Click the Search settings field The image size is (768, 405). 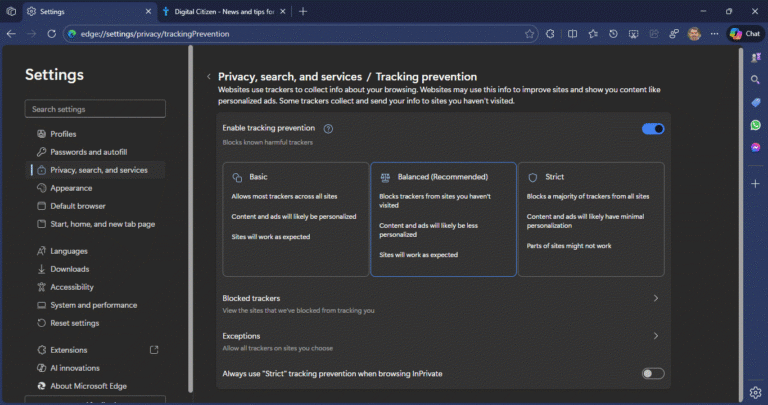95,109
